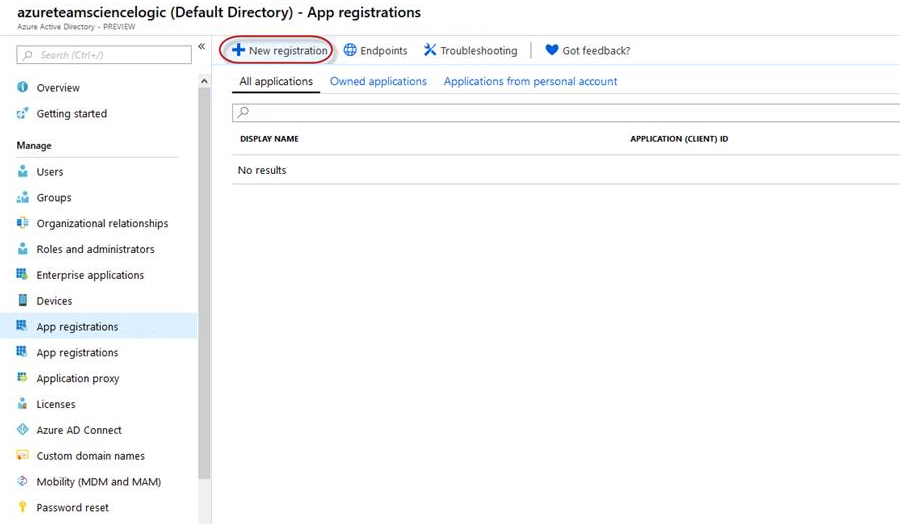Click the Got feedback heart icon
The height and width of the screenshot is (524, 900).
coord(552,50)
